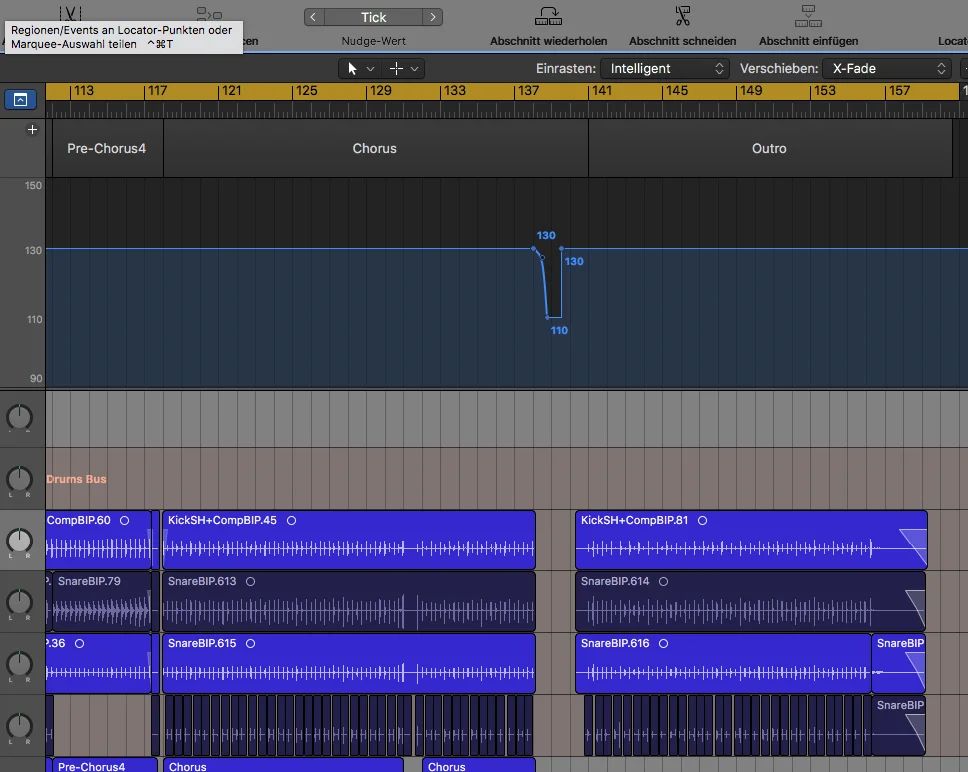
Task: Click loop circle on KickSH+CompBIP.45 region
Action: click(x=291, y=521)
